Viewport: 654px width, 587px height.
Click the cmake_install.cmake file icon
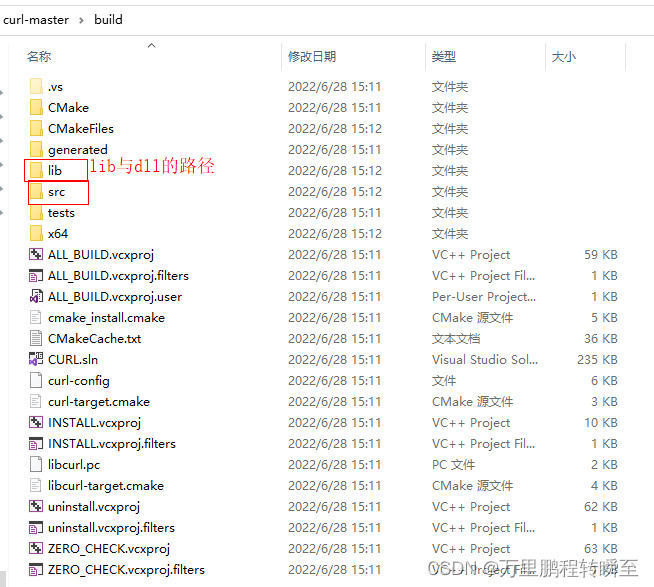click(x=36, y=317)
